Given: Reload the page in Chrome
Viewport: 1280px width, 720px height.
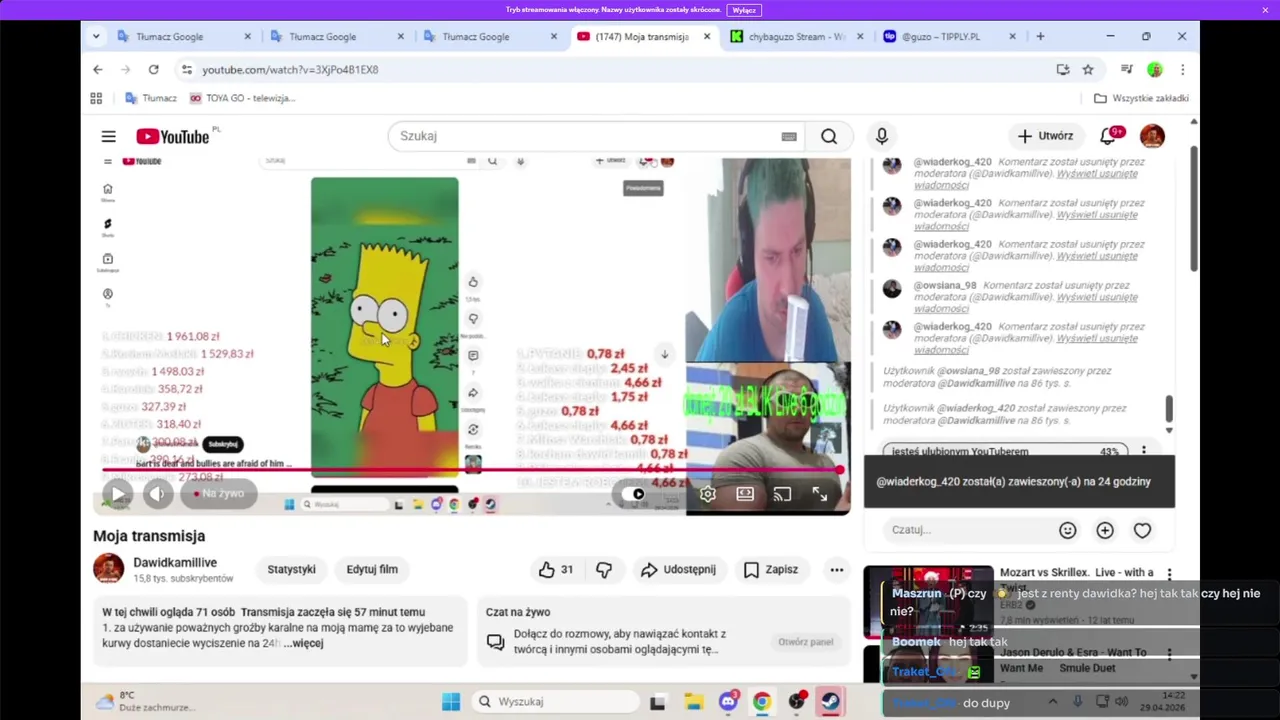Looking at the screenshot, I should click(x=153, y=69).
